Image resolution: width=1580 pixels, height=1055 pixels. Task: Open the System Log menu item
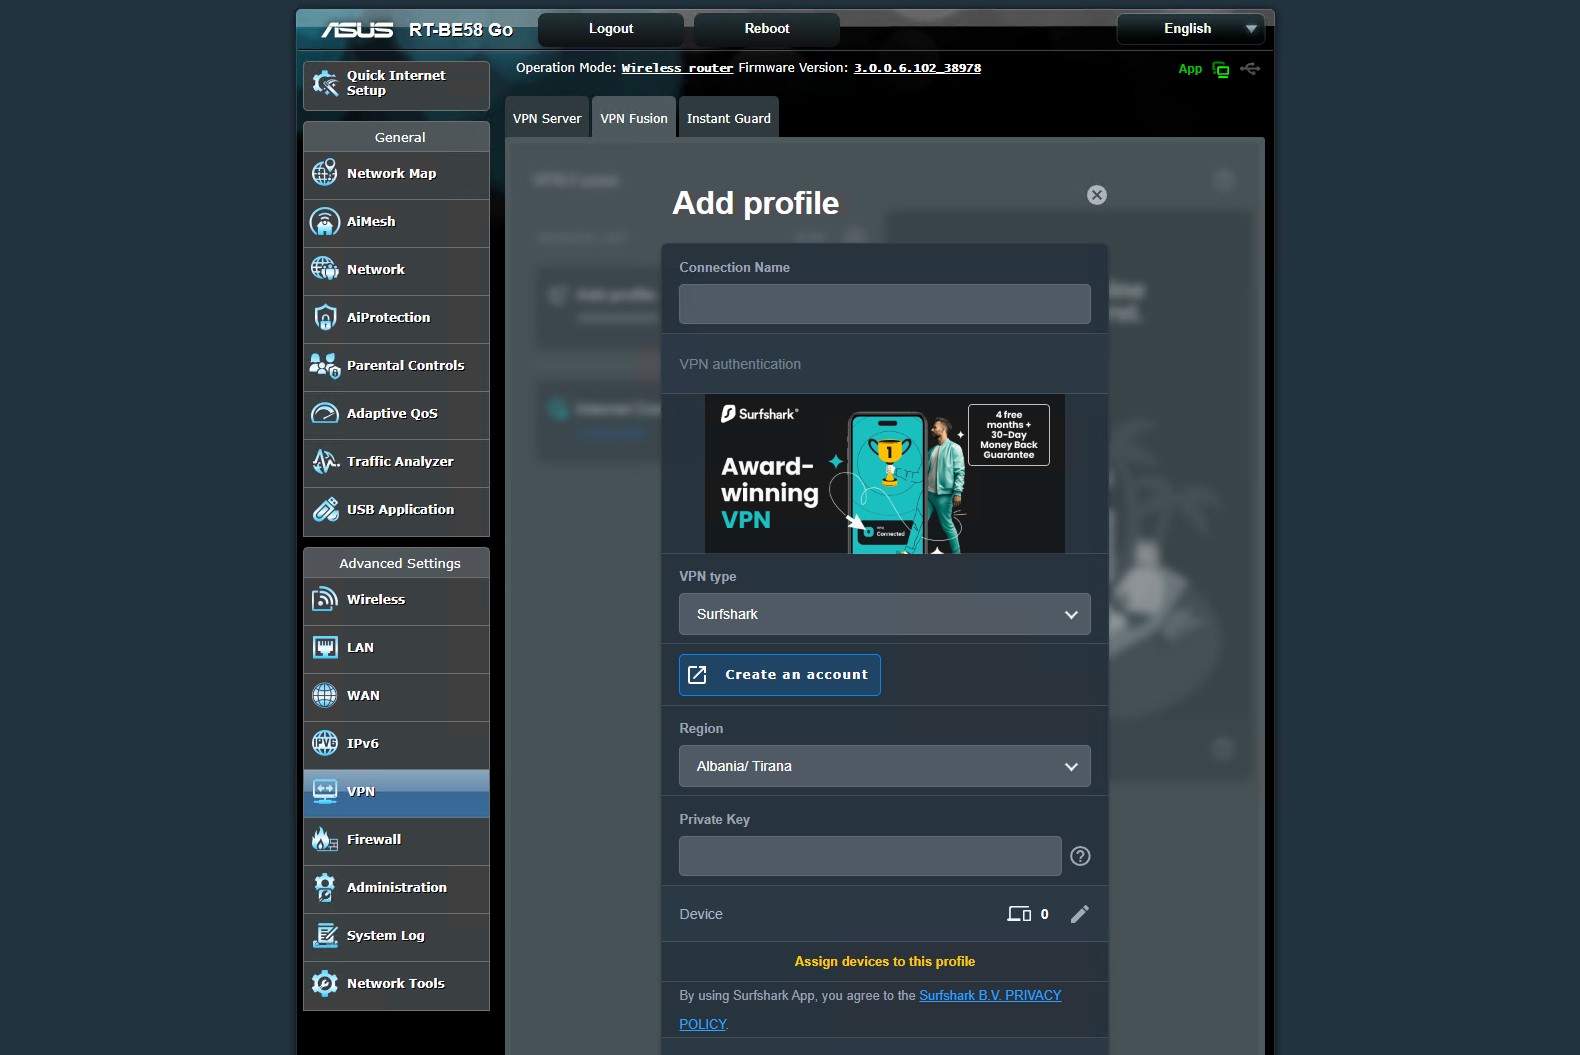397,936
